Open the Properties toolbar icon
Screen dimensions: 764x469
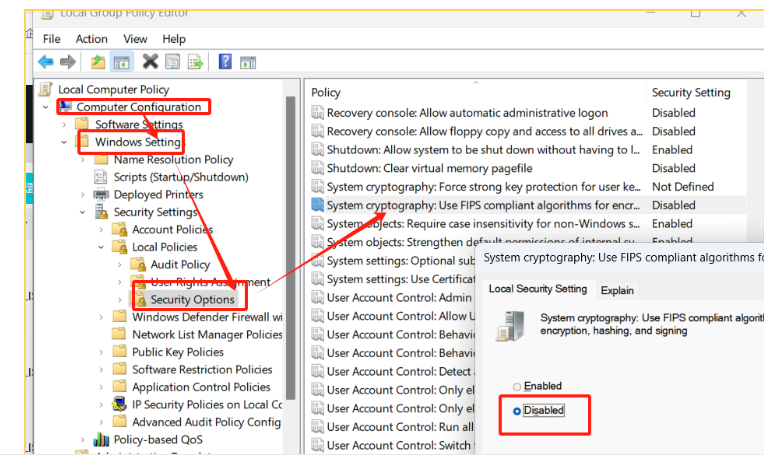pyautogui.click(x=172, y=62)
